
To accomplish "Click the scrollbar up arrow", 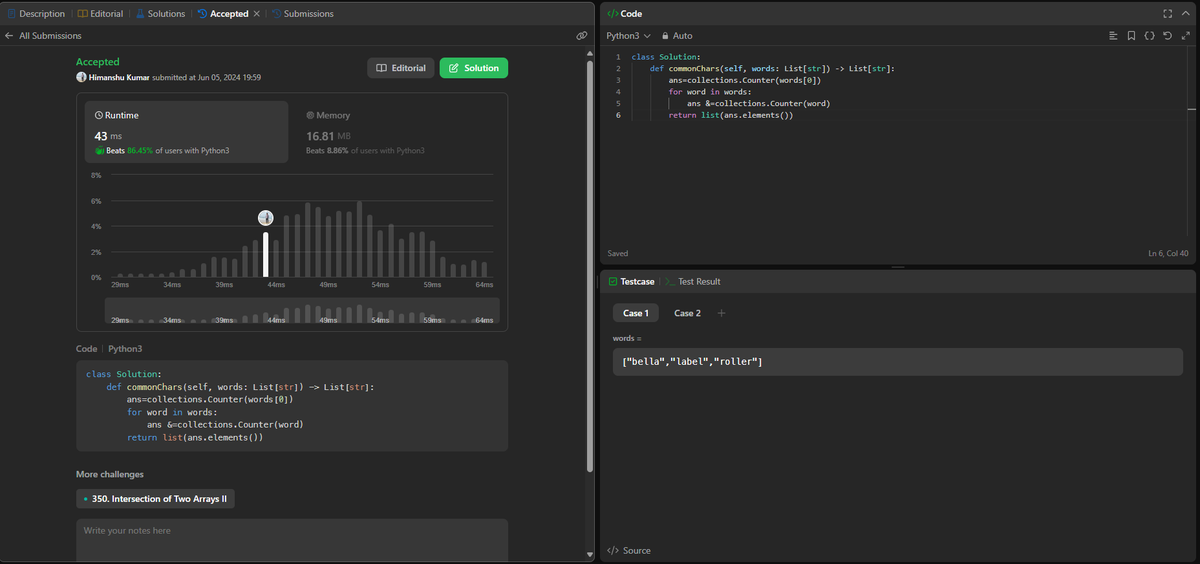I will click(589, 53).
